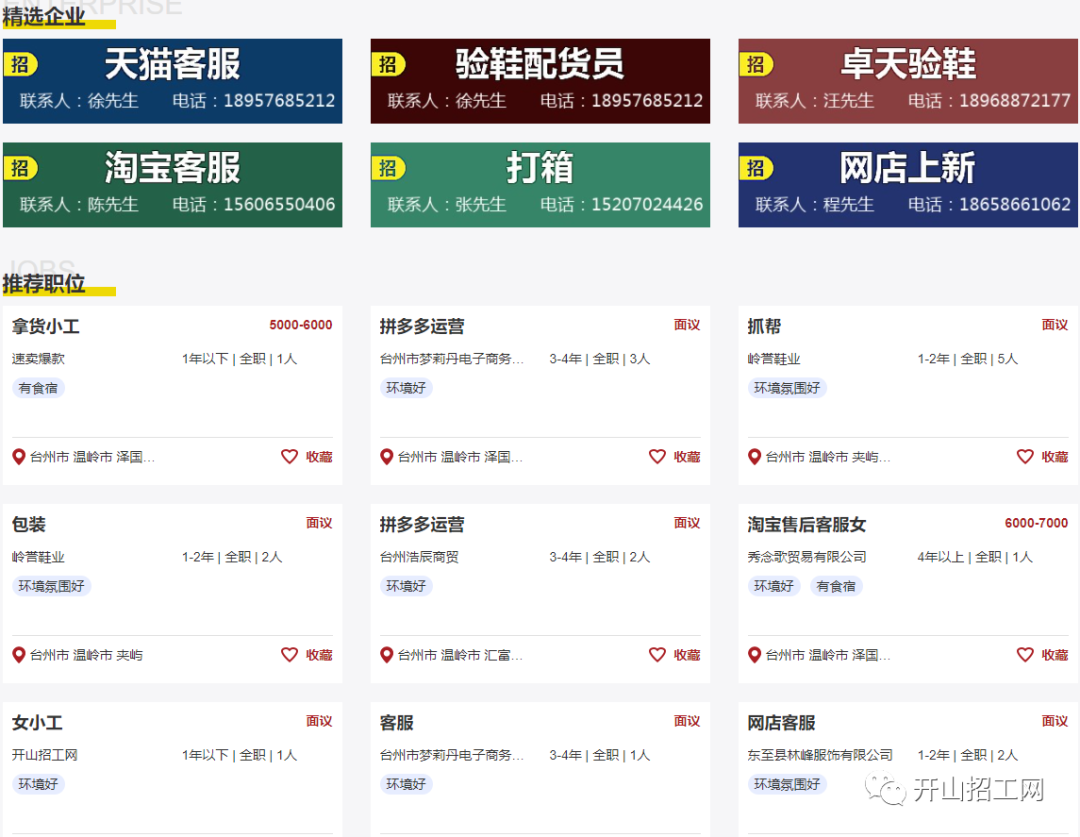
Task: Toggle 收藏 favorite on the 拼多多运营 job card
Action: [x=675, y=457]
